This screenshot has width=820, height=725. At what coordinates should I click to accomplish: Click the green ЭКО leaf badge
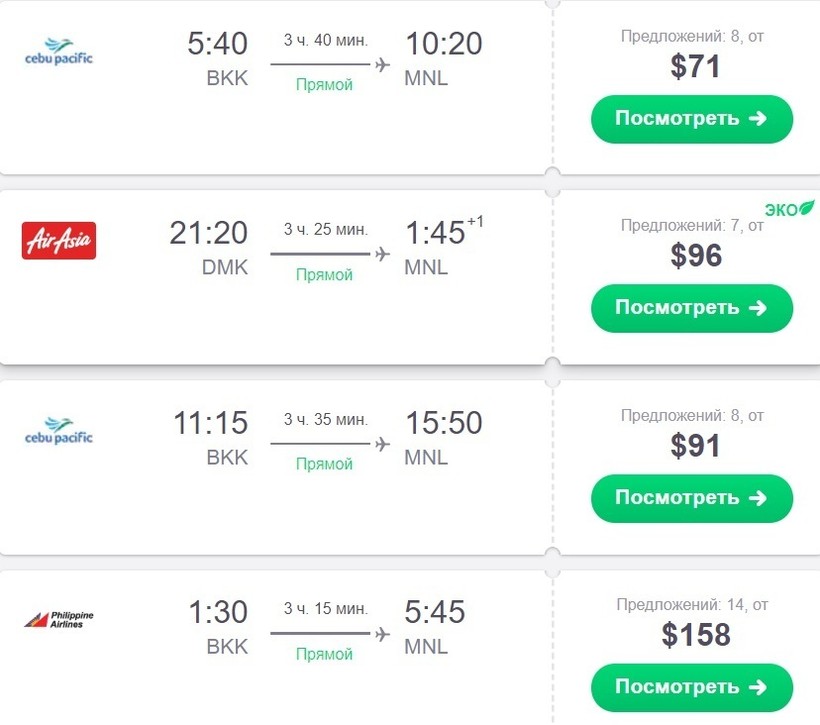(790, 209)
